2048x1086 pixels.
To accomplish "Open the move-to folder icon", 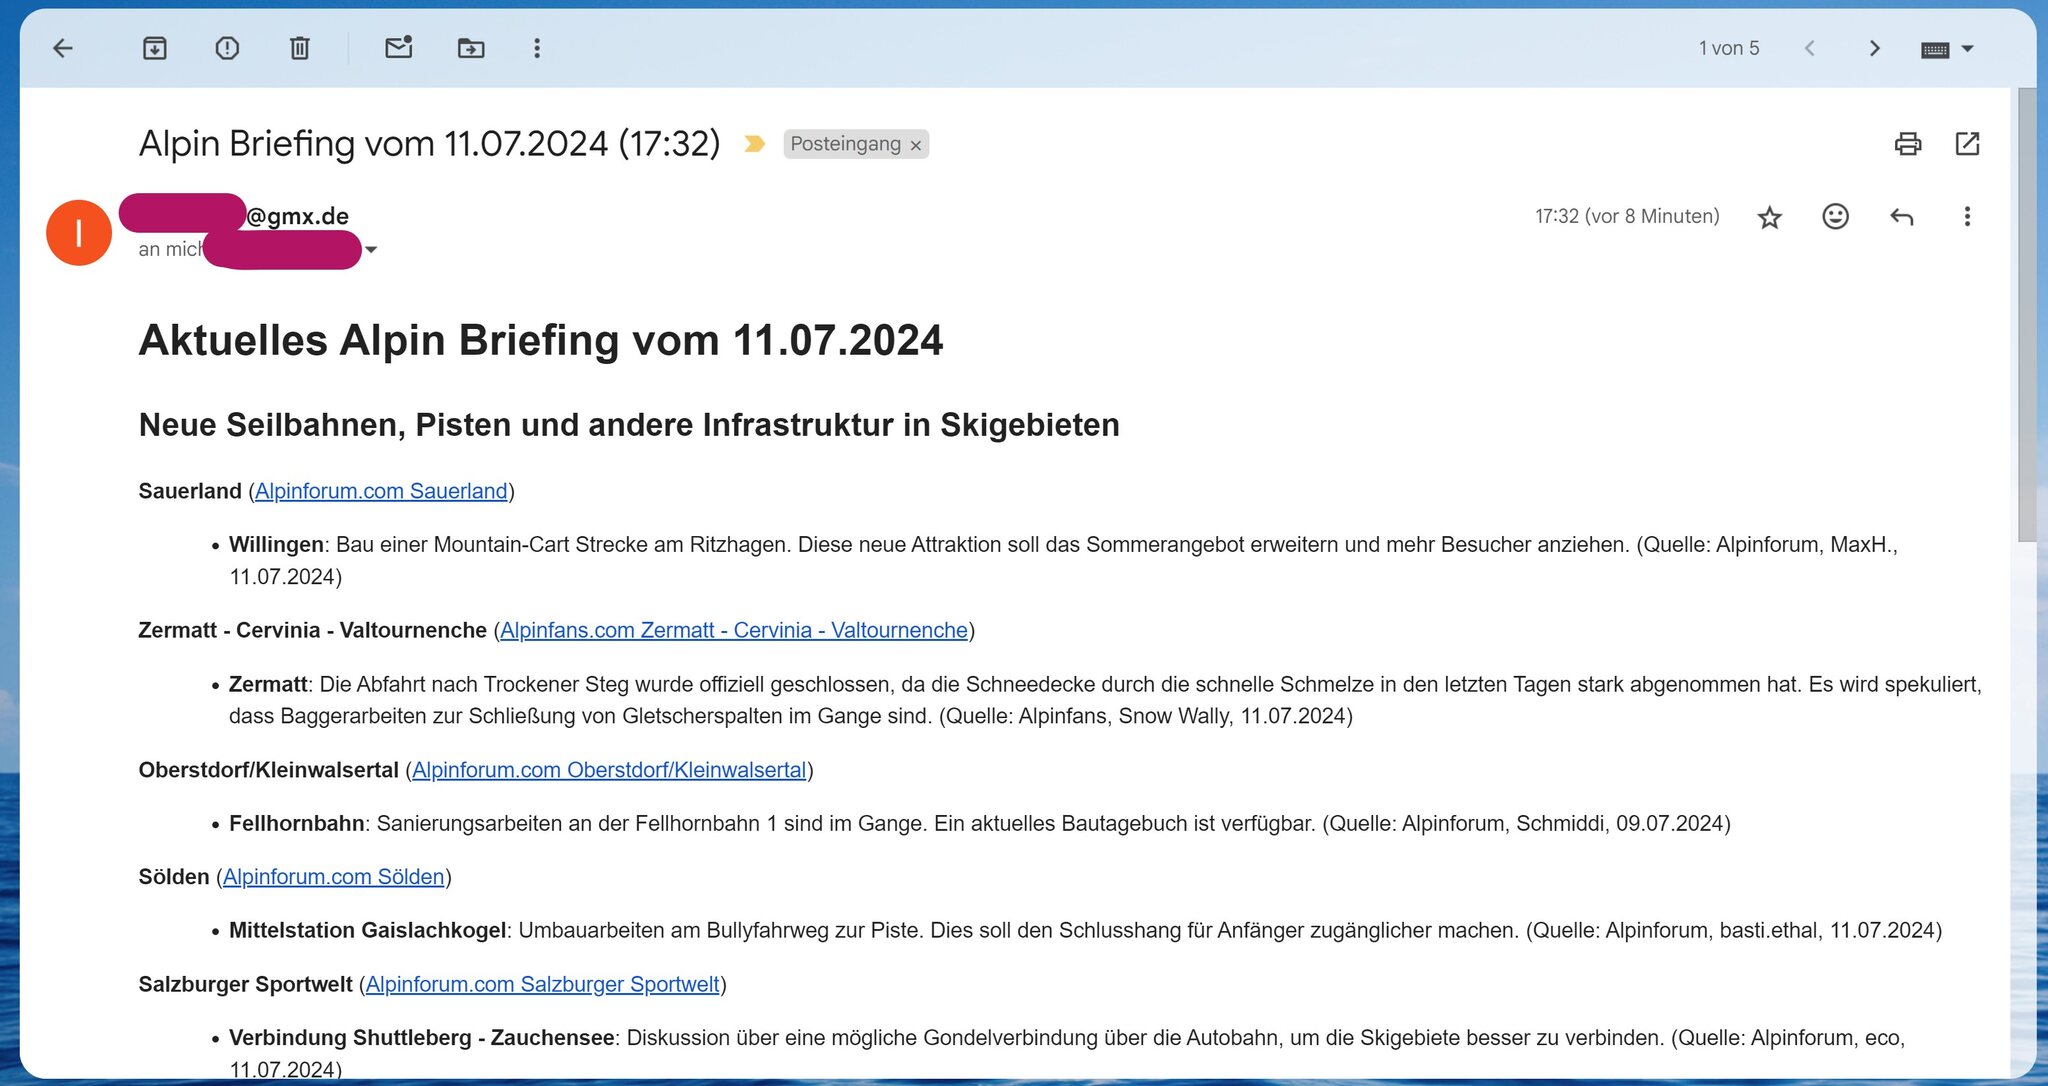I will click(x=471, y=48).
